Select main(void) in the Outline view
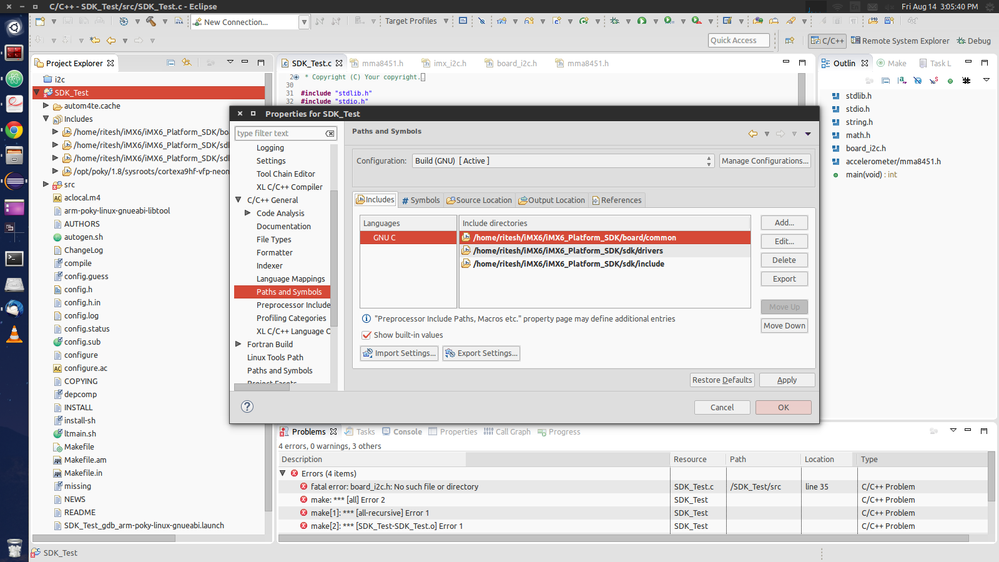Viewport: 999px width, 562px height. pos(870,175)
